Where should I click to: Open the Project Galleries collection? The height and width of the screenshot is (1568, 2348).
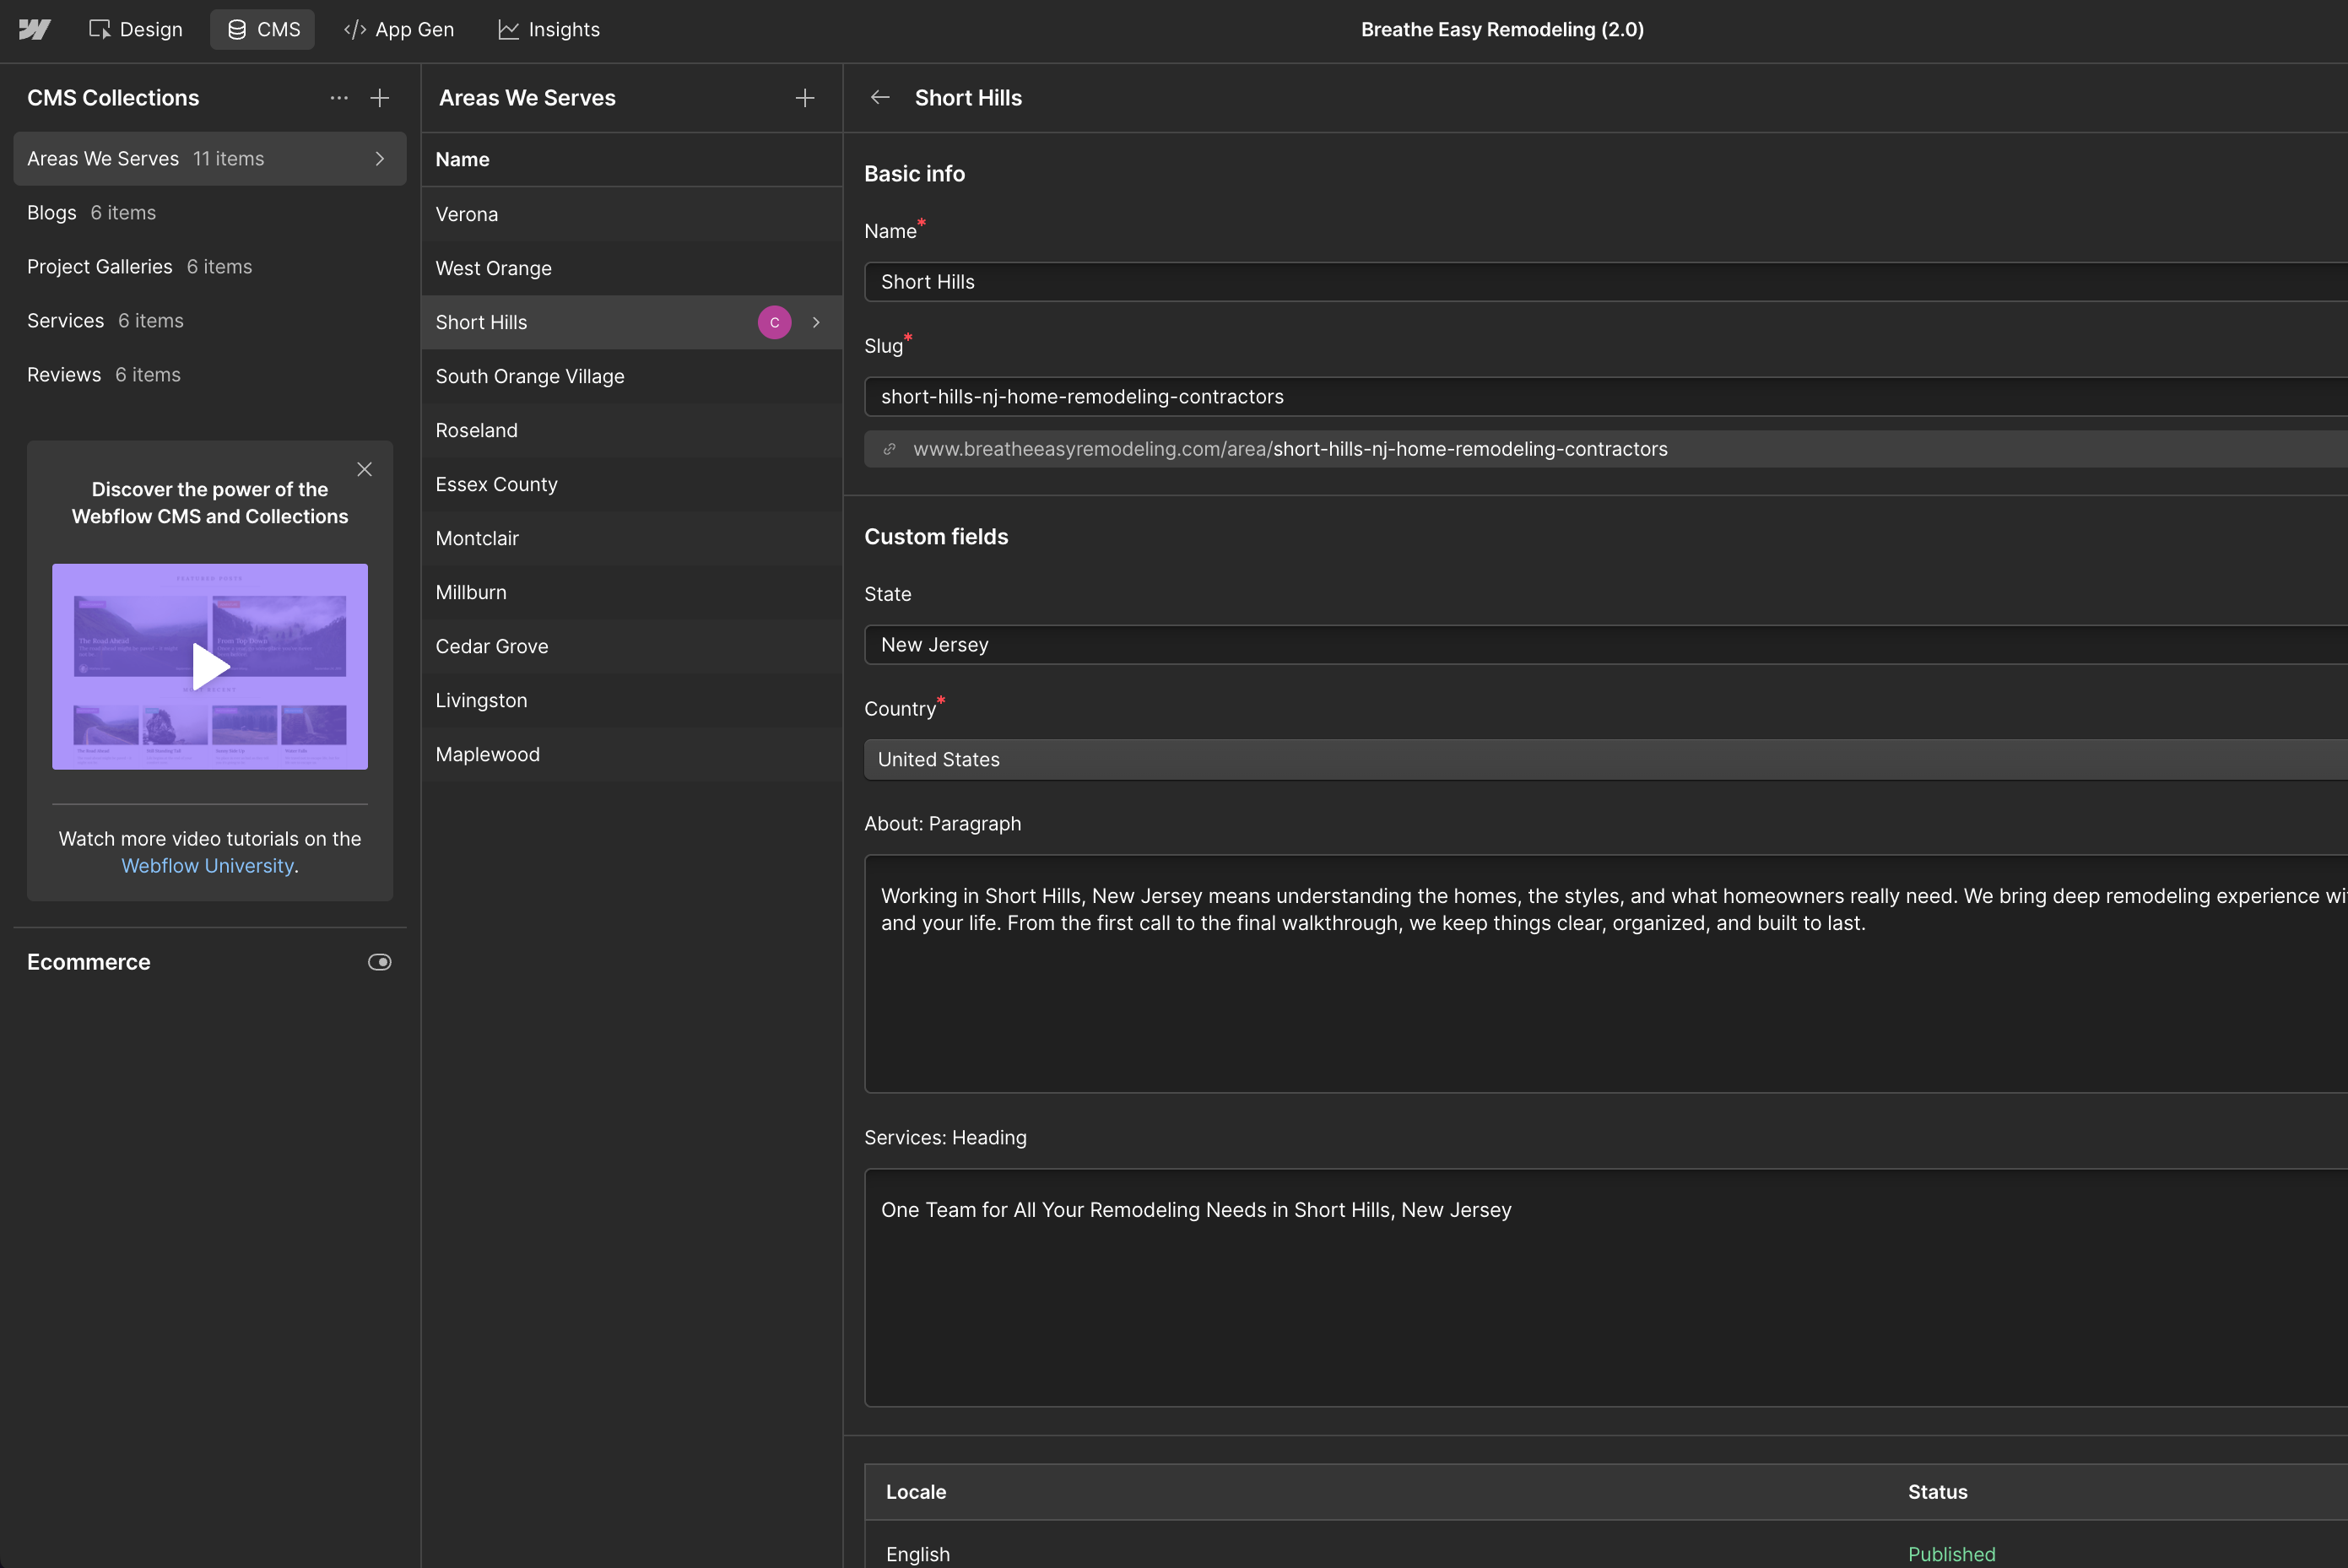click(x=100, y=267)
